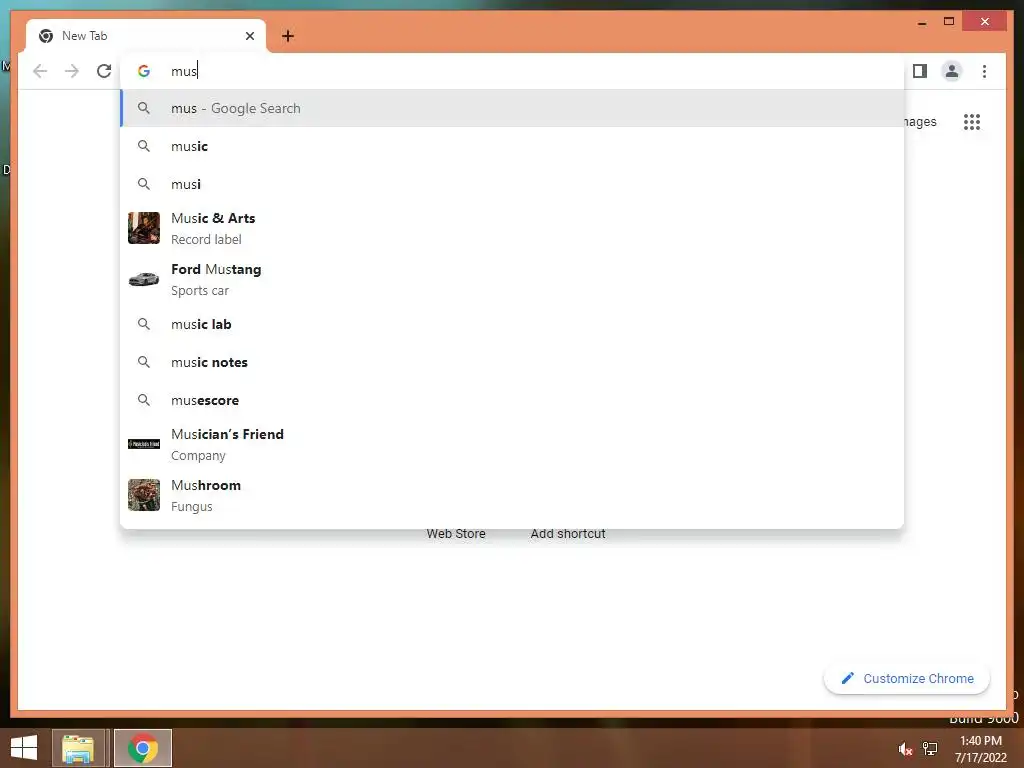Open a new tab with the plus button
The height and width of the screenshot is (768, 1024).
coord(288,36)
